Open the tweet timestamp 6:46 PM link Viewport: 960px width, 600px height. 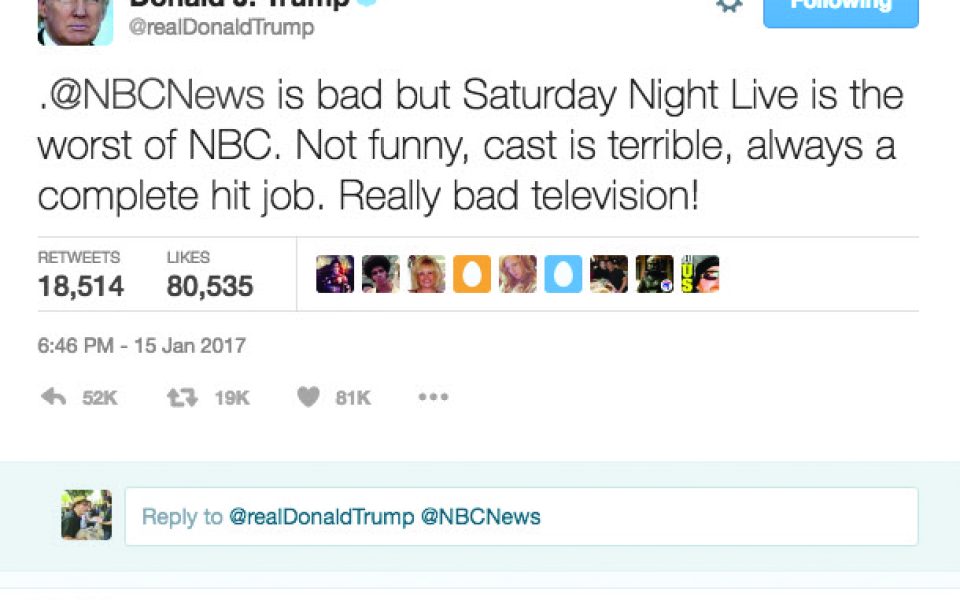[141, 347]
